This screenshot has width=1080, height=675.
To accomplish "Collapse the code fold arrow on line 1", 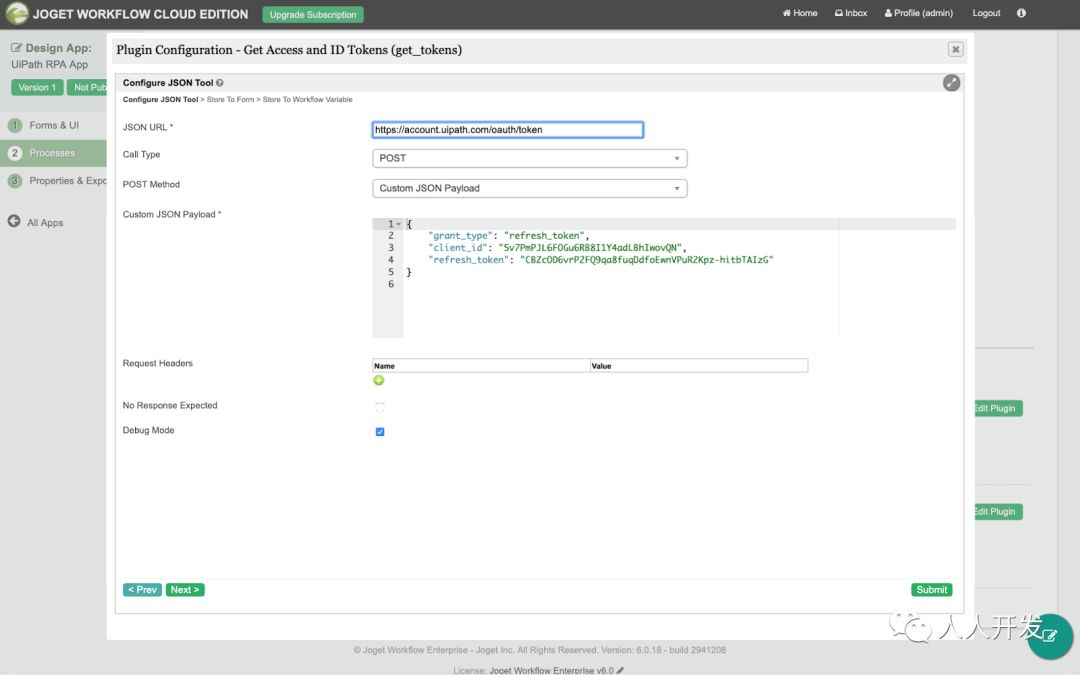I will 398,224.
